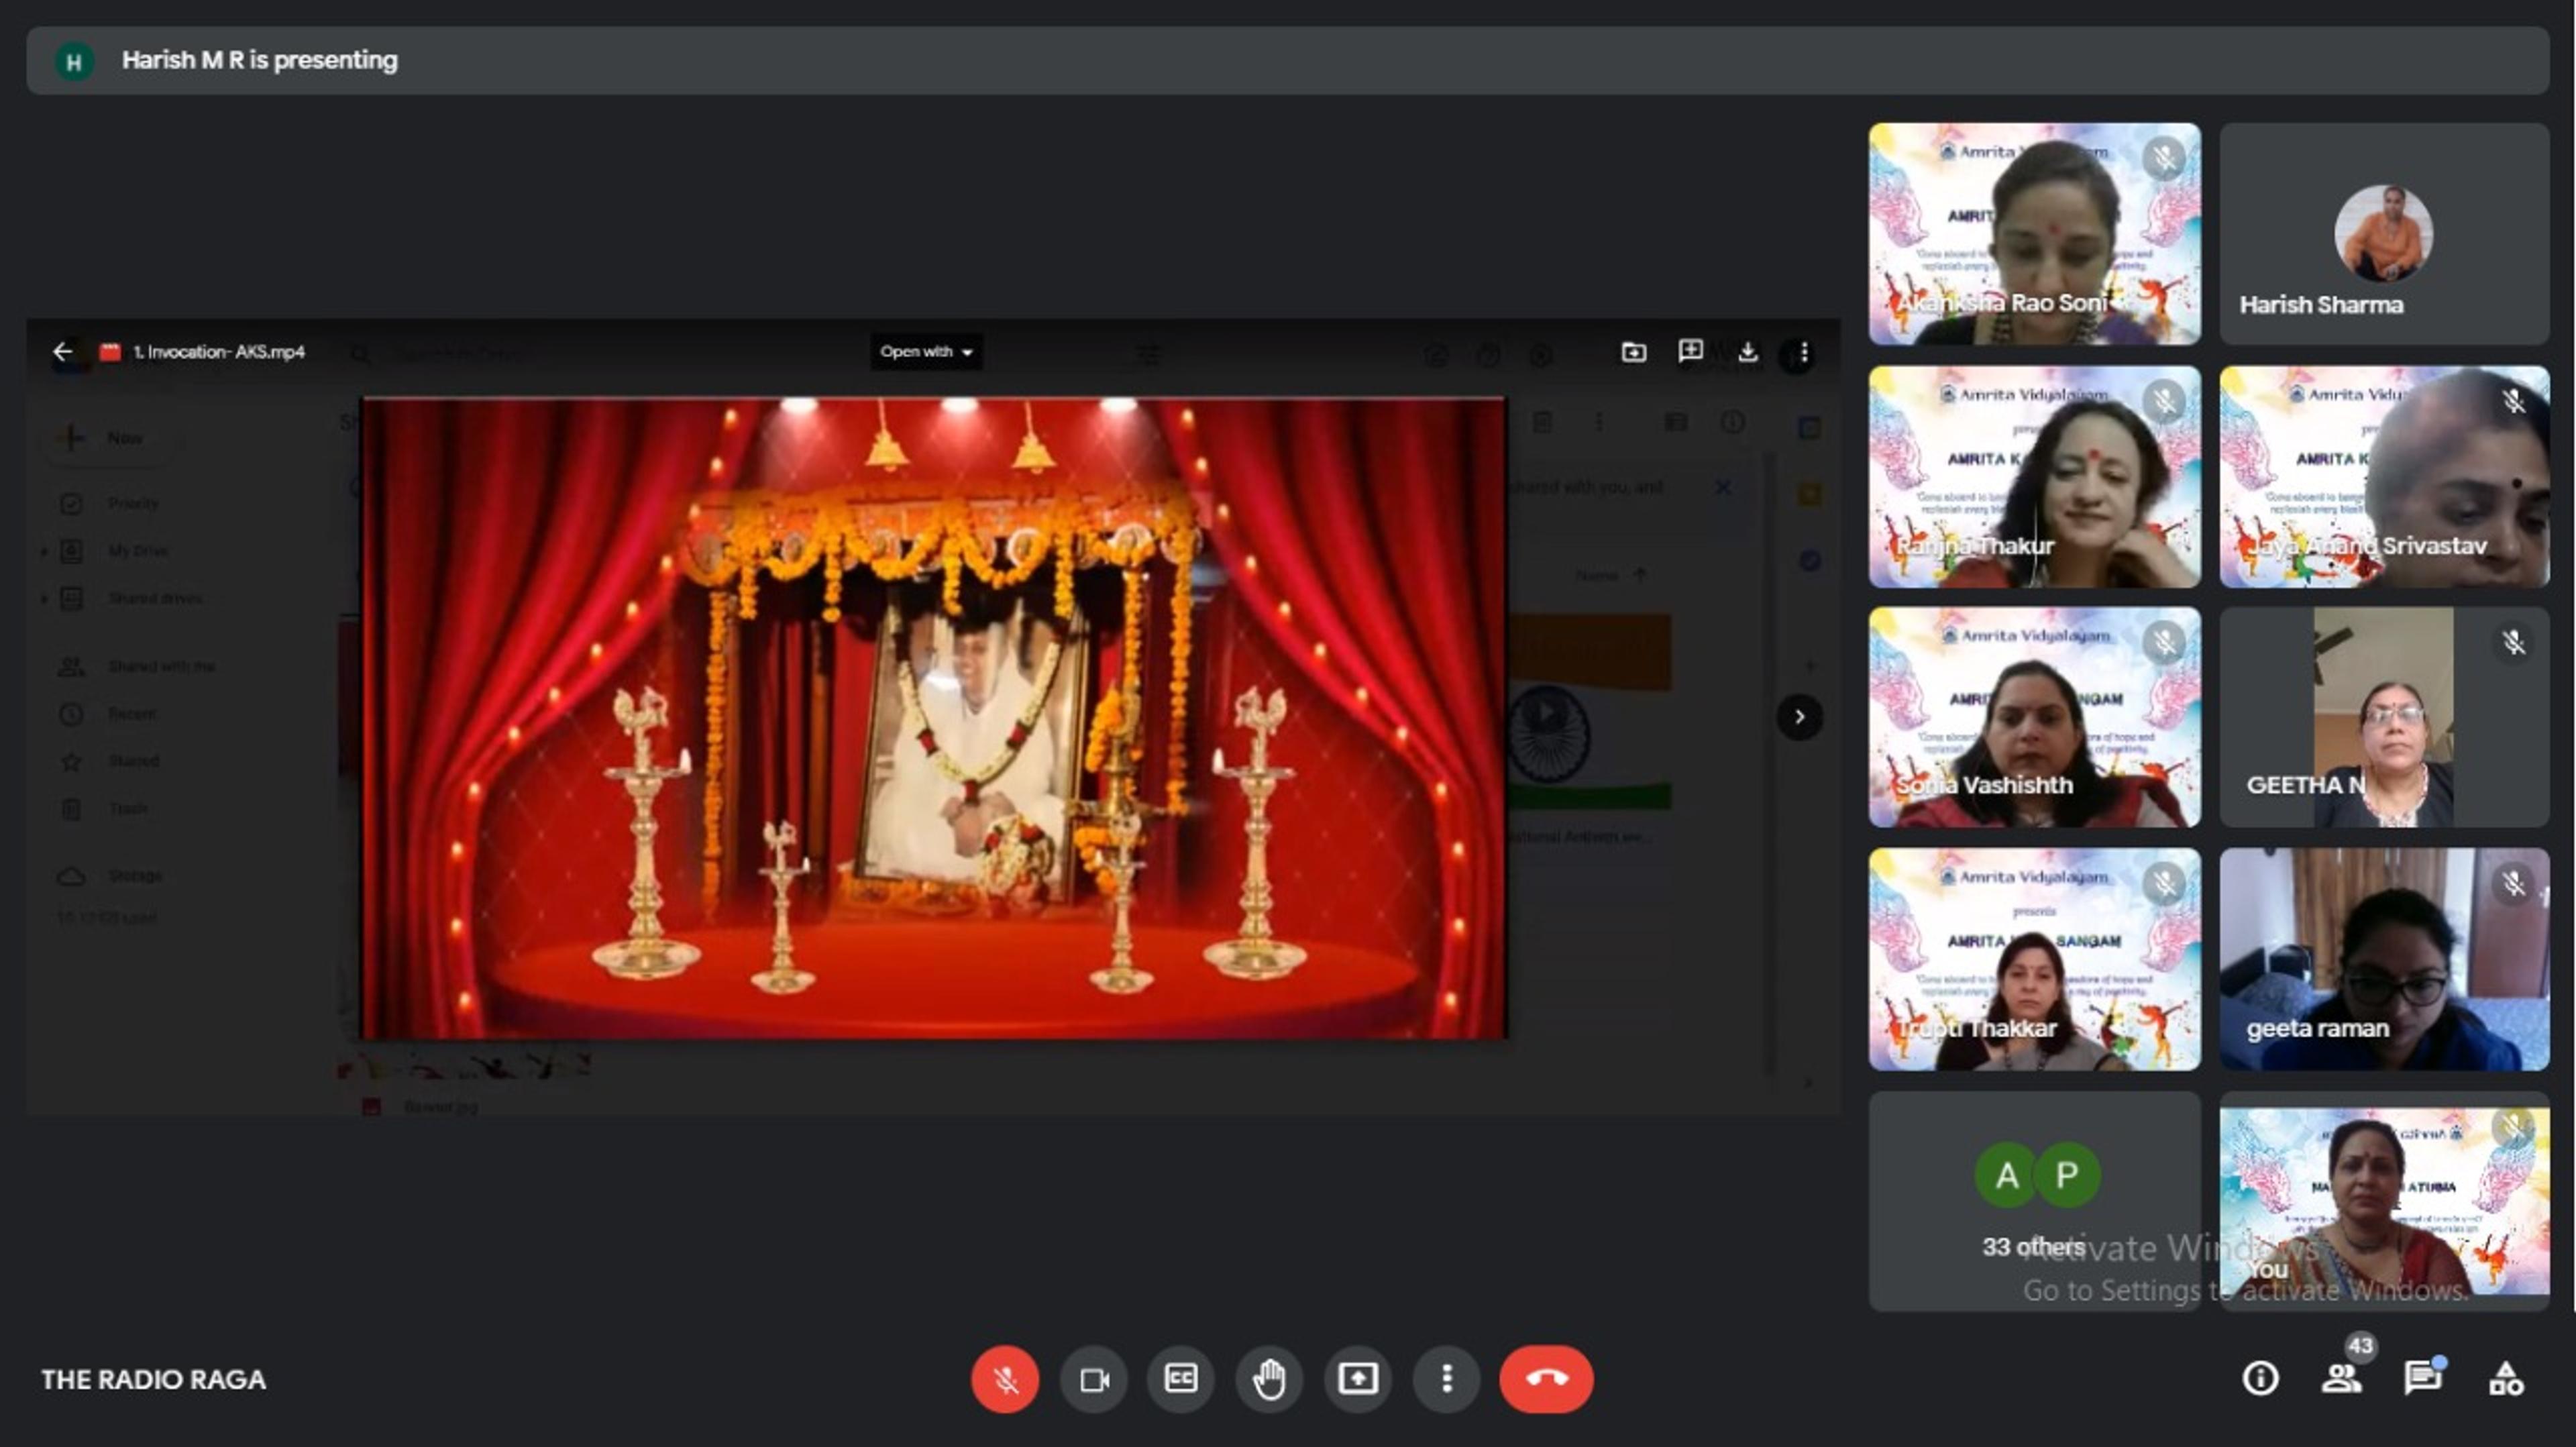Open chat with everyone
Image resolution: width=2576 pixels, height=1447 pixels.
tap(2422, 1378)
